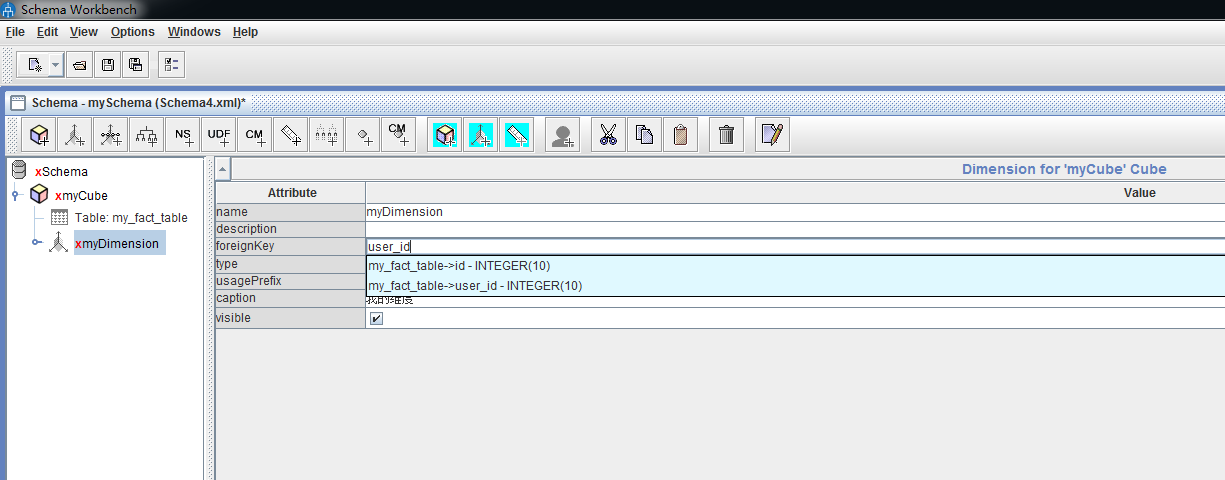Click the name value cell myDimension
Screen dimensions: 1225x480
click(795, 212)
